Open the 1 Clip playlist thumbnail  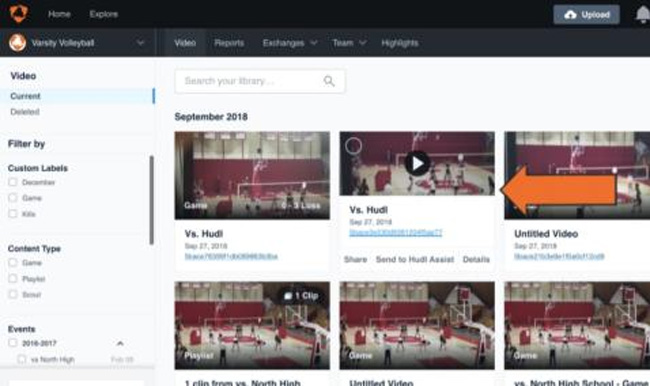pos(252,325)
